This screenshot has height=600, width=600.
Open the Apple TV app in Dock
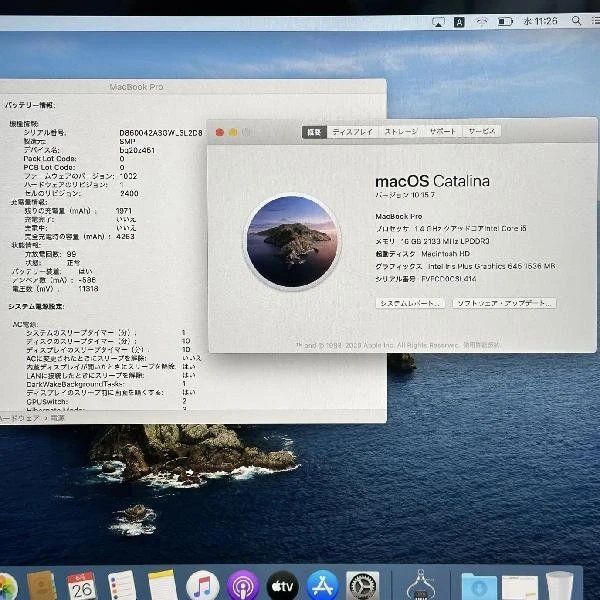[x=283, y=585]
